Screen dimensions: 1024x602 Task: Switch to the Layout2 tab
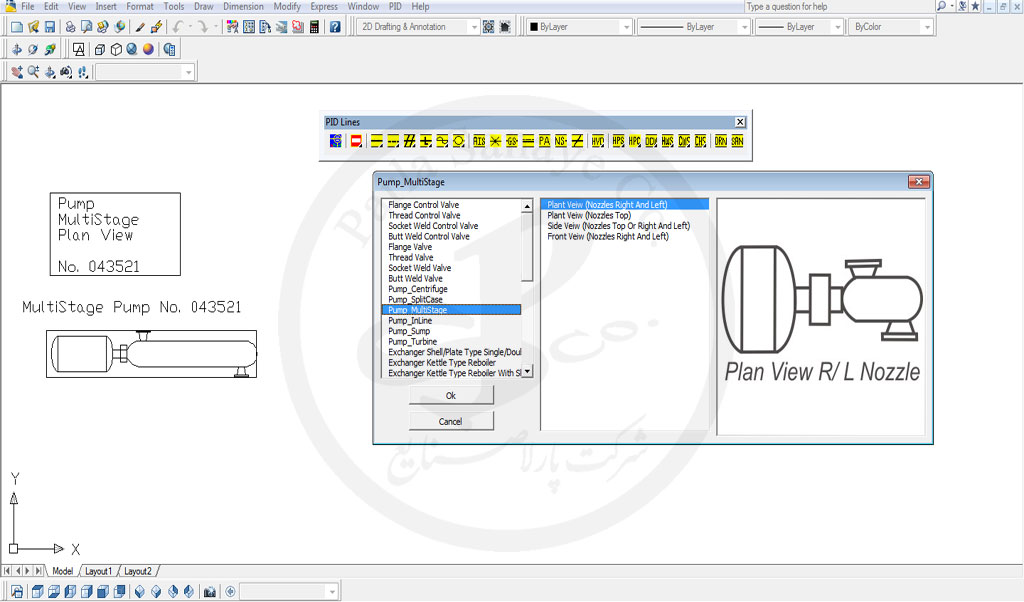(x=138, y=571)
